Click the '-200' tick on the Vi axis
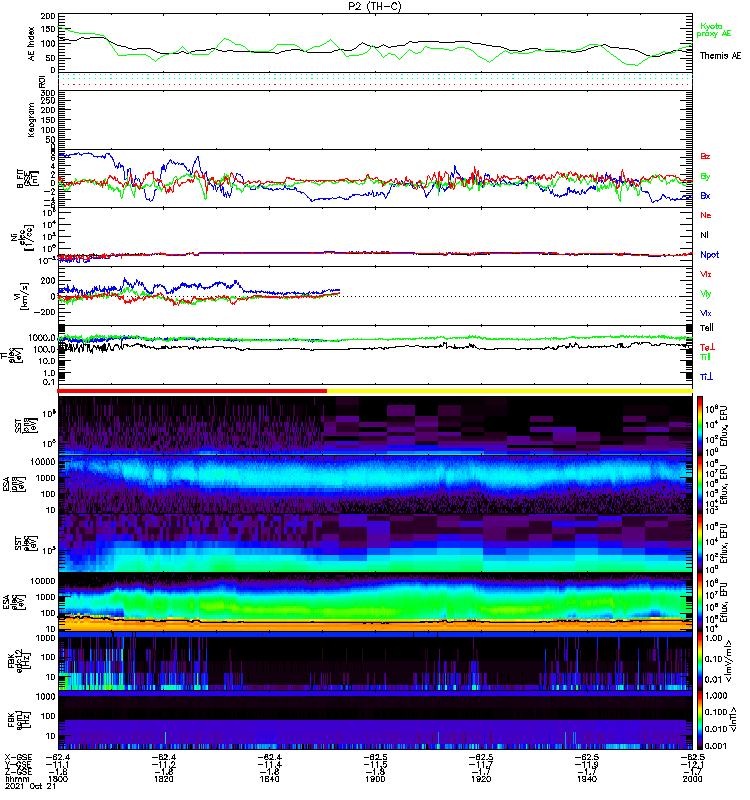Screen dimensions: 750x800 click(46, 312)
